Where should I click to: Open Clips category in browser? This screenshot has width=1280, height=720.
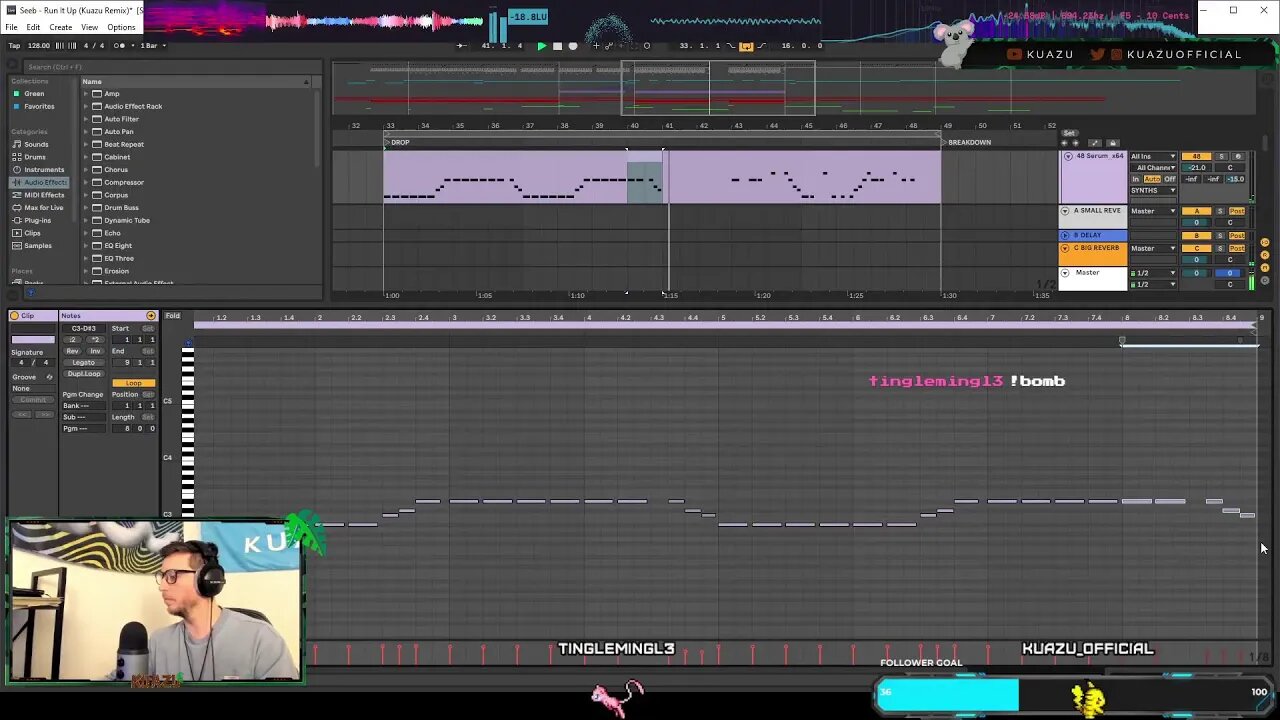click(x=32, y=233)
